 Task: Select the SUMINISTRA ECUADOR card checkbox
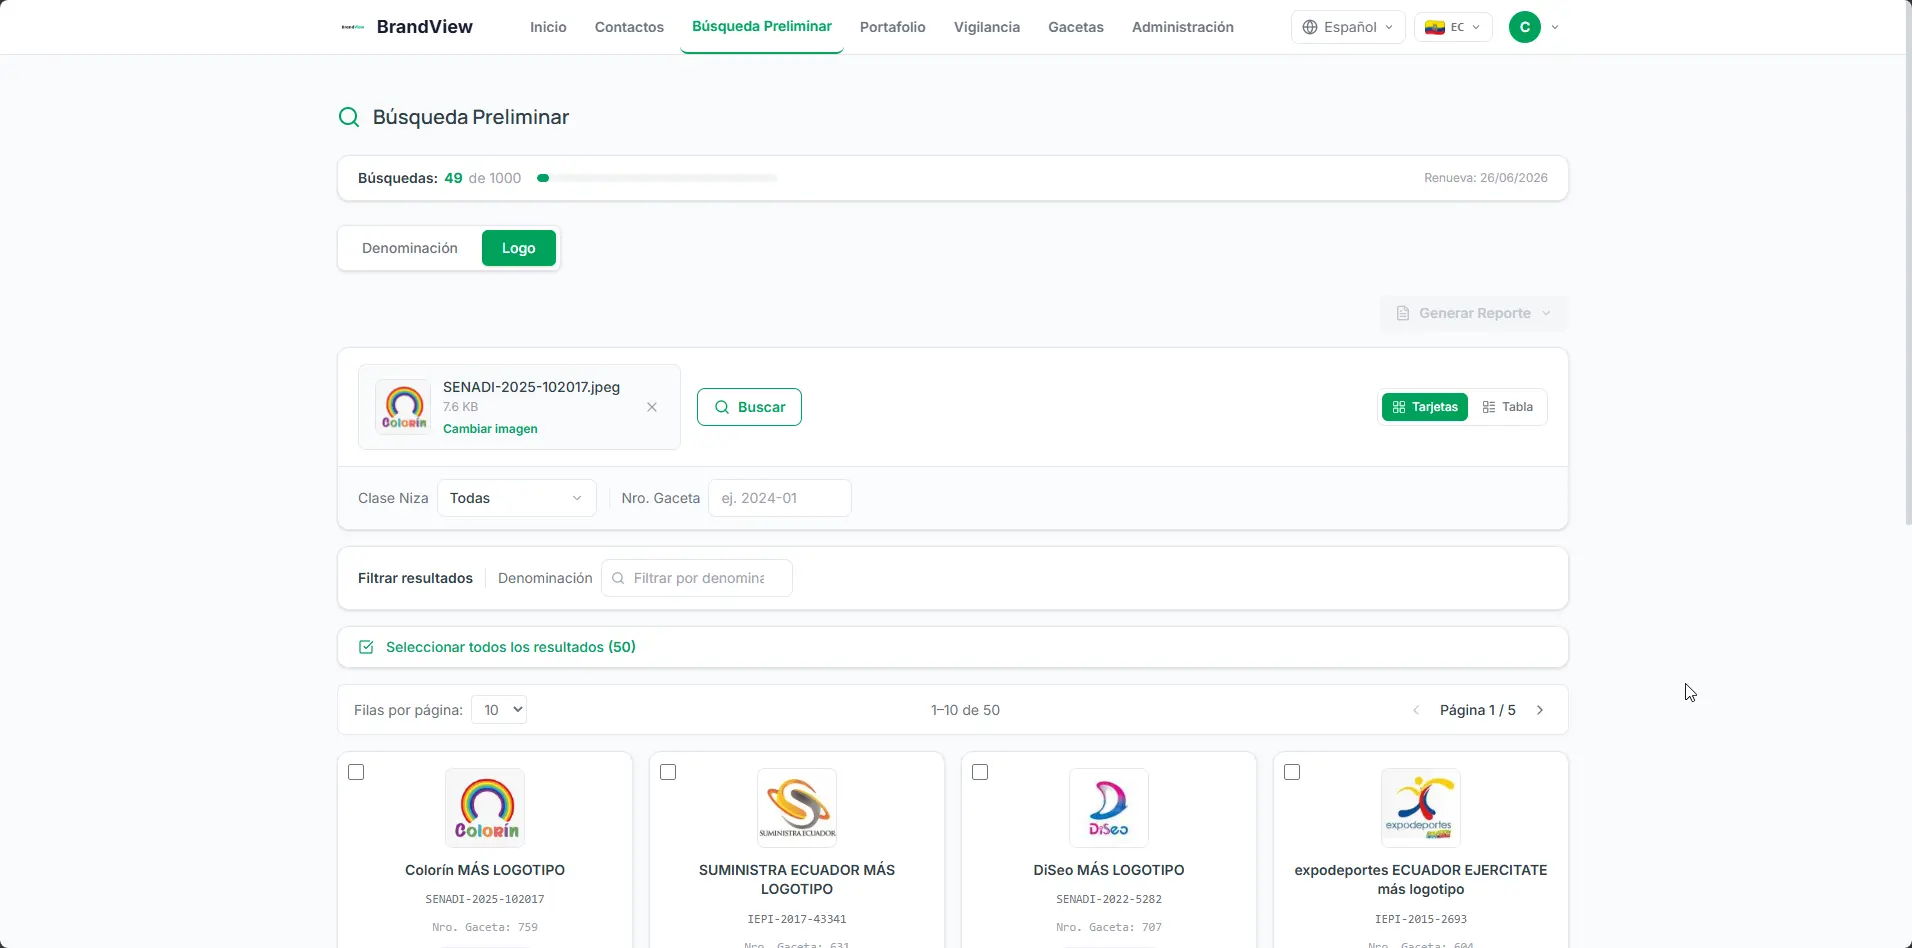click(668, 772)
